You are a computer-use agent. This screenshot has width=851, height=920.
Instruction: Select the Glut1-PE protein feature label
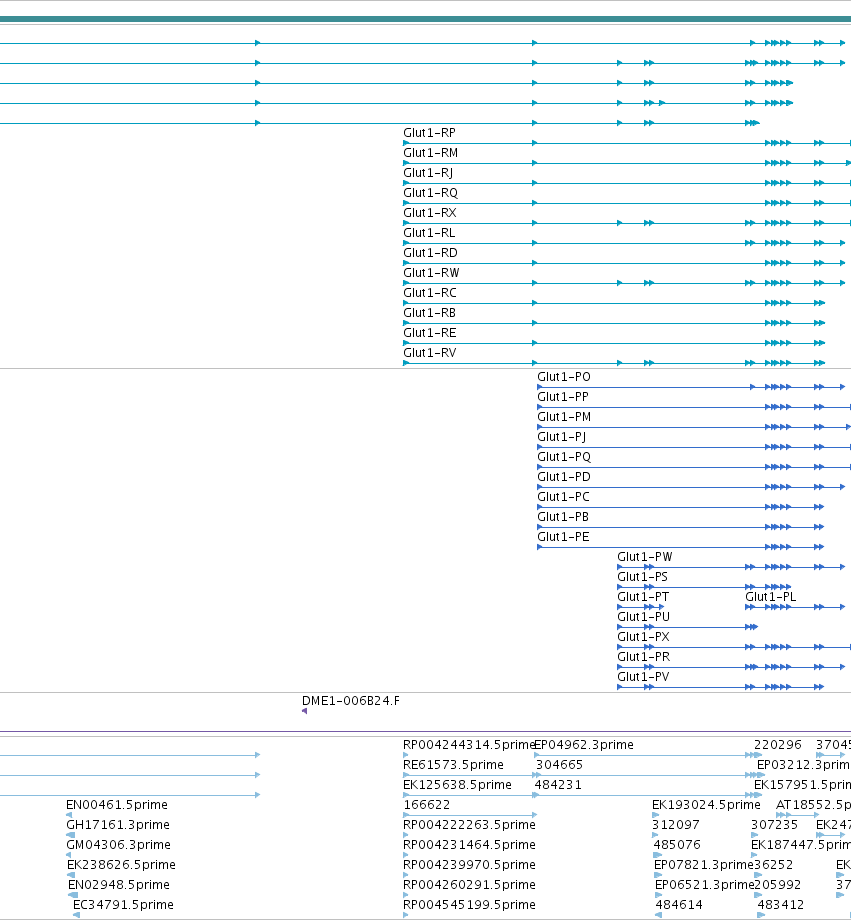click(x=563, y=537)
